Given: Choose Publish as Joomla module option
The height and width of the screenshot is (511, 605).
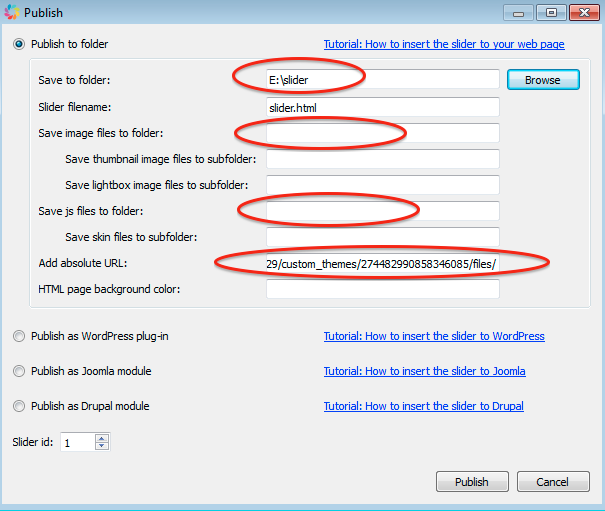Looking at the screenshot, I should 19,371.
